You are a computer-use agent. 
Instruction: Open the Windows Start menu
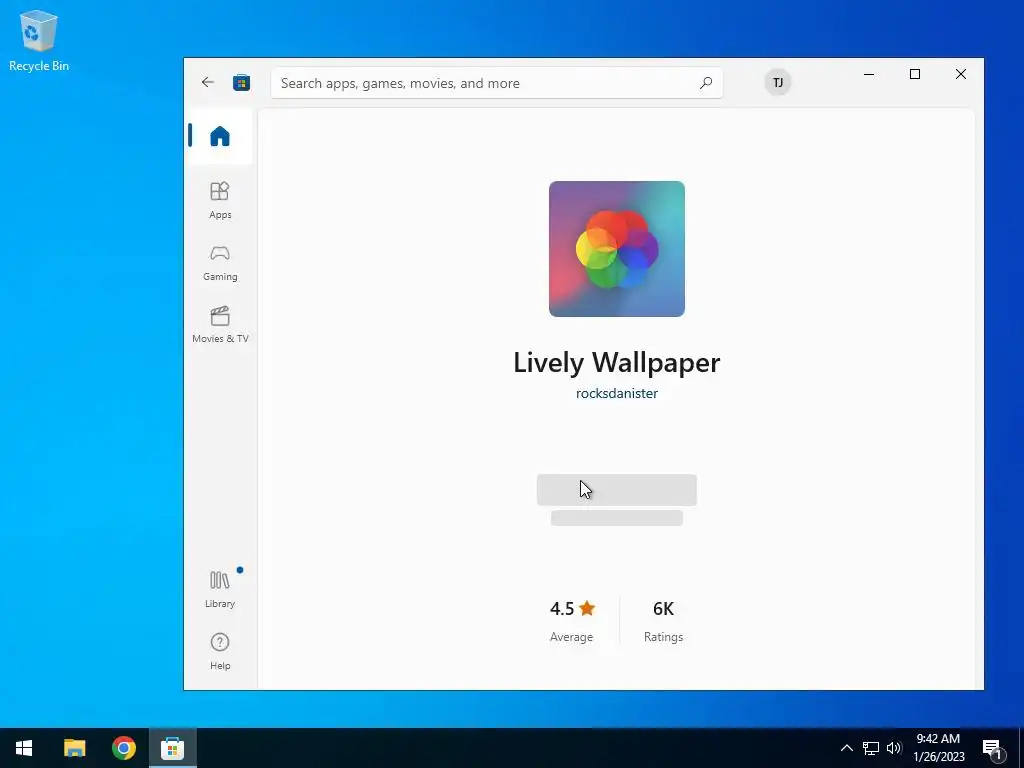click(24, 748)
